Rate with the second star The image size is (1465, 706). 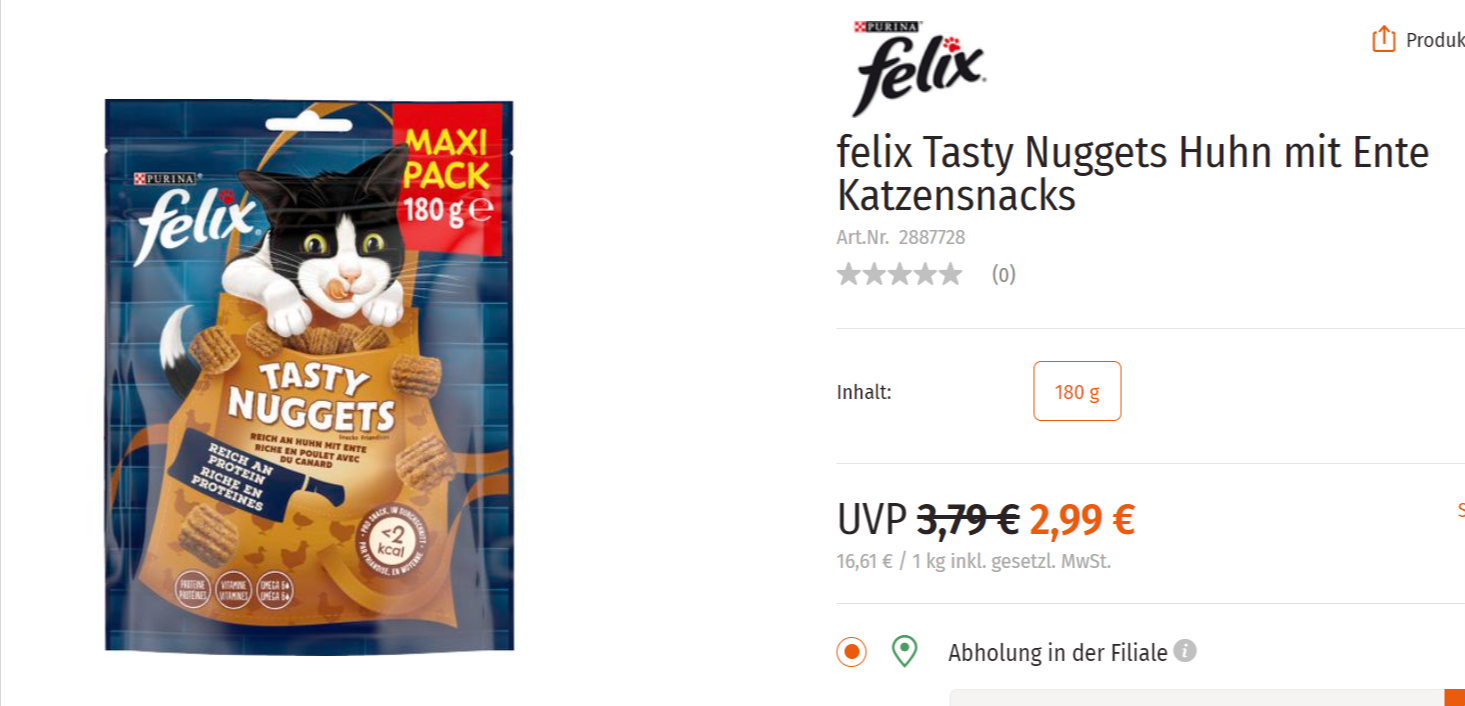875,274
